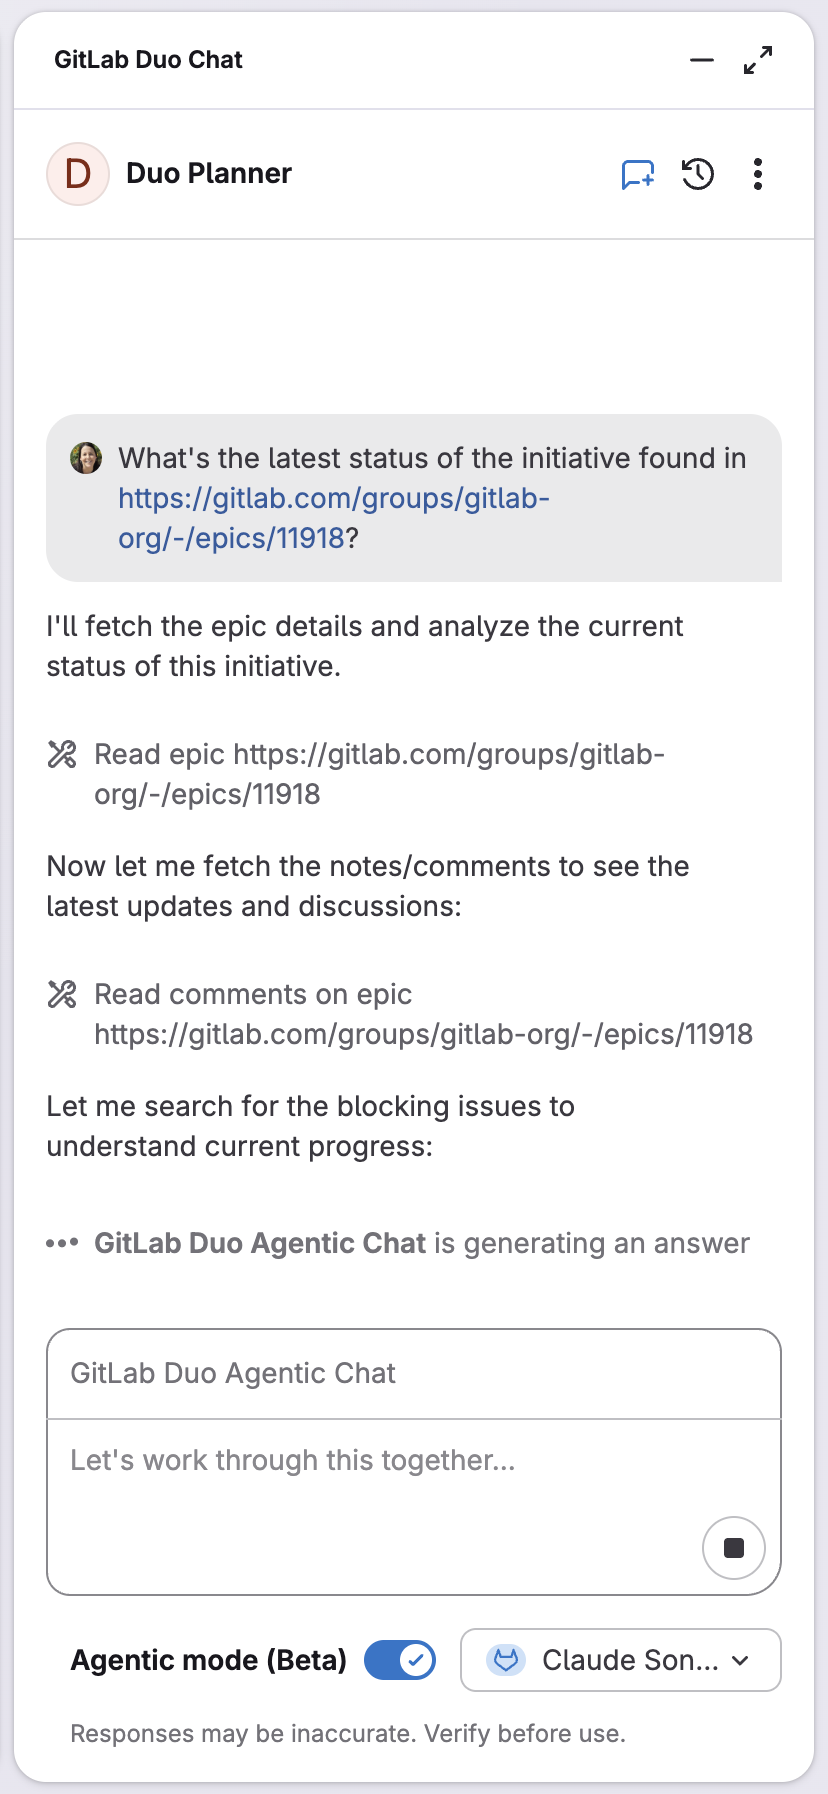Open the Duo Planner options menu
The height and width of the screenshot is (1794, 828).
tap(757, 173)
